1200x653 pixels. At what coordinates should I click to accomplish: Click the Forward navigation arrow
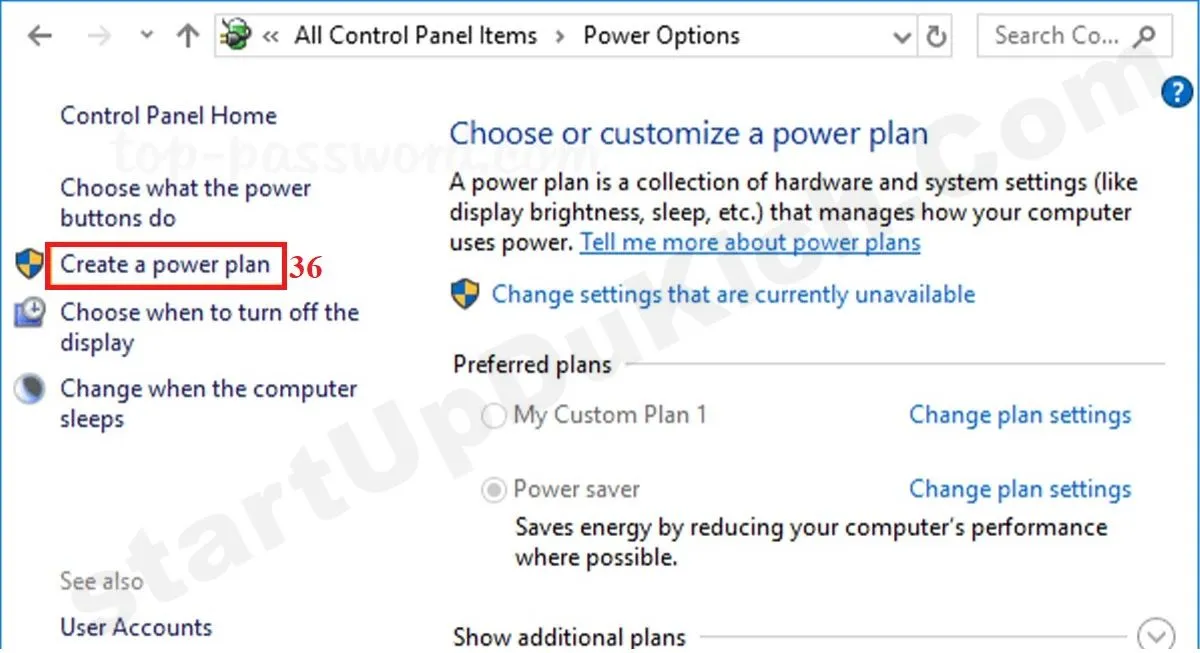pos(99,37)
